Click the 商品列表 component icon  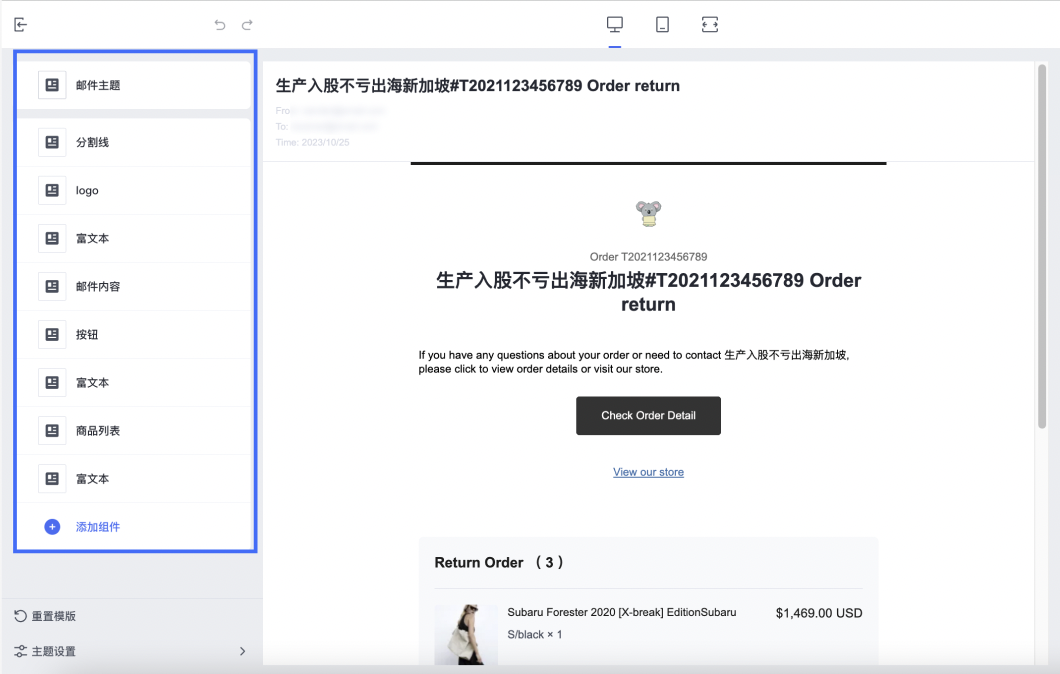(x=52, y=431)
